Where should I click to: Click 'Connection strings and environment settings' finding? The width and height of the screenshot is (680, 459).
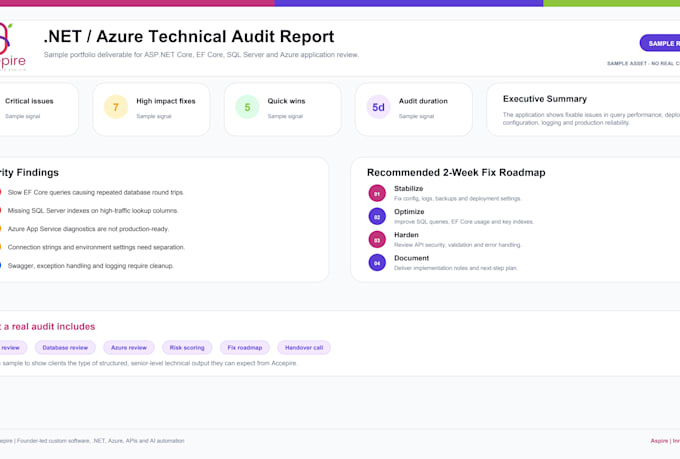96,247
